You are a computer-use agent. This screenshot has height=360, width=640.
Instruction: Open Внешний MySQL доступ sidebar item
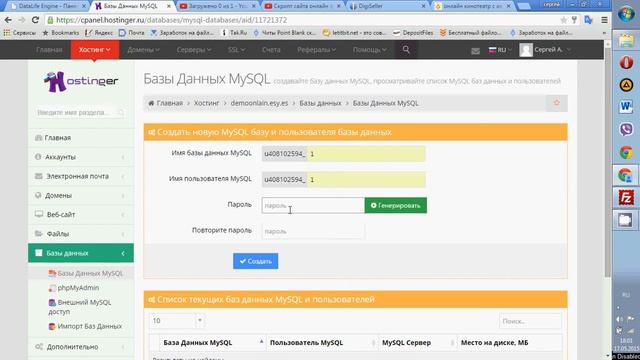[x=80, y=307]
